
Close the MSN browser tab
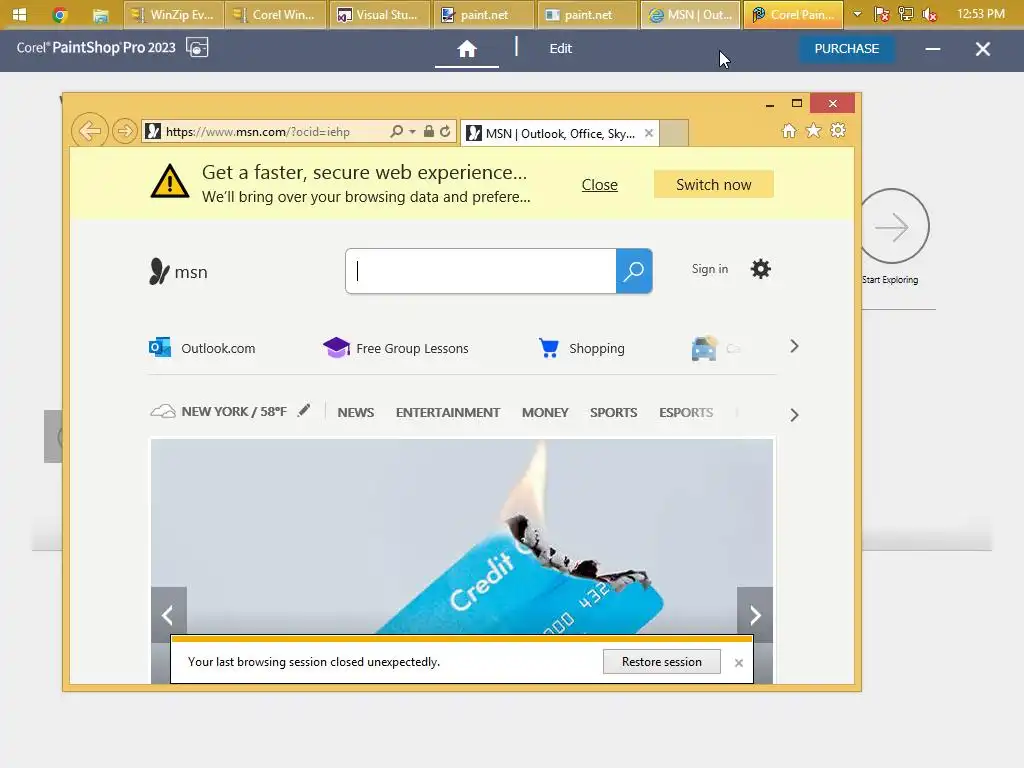(648, 133)
